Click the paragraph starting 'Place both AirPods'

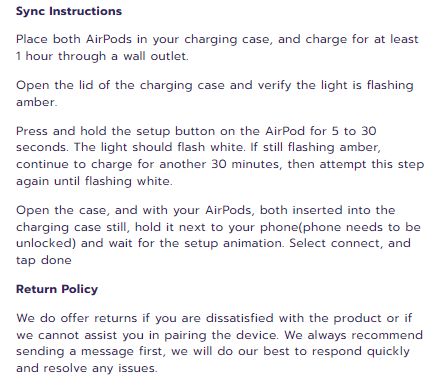click(x=217, y=48)
